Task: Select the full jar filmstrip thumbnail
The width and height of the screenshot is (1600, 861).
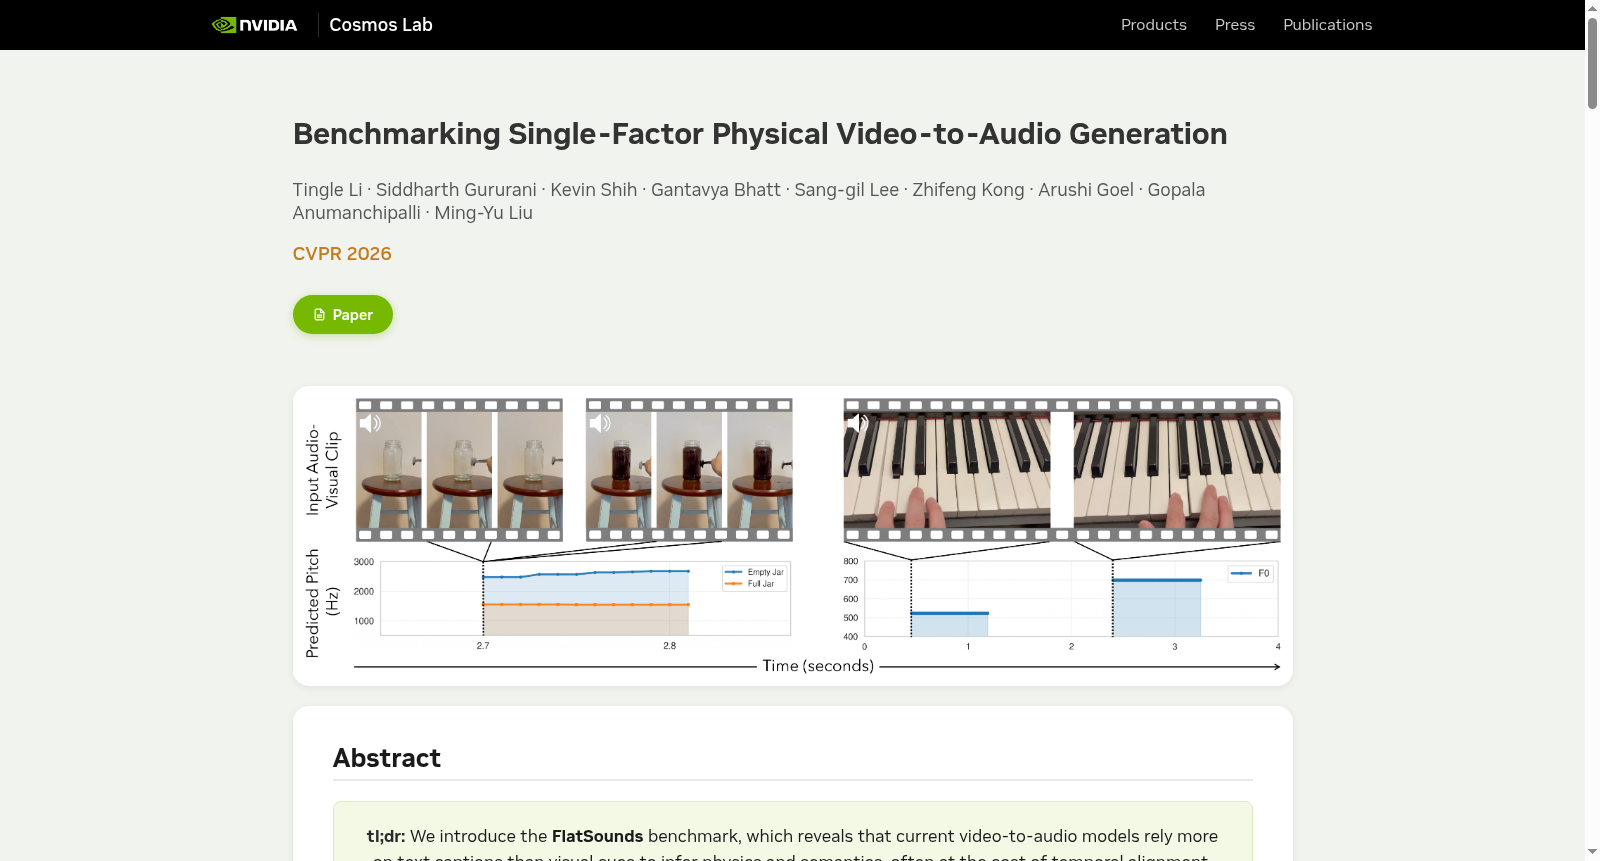Action: tap(689, 470)
